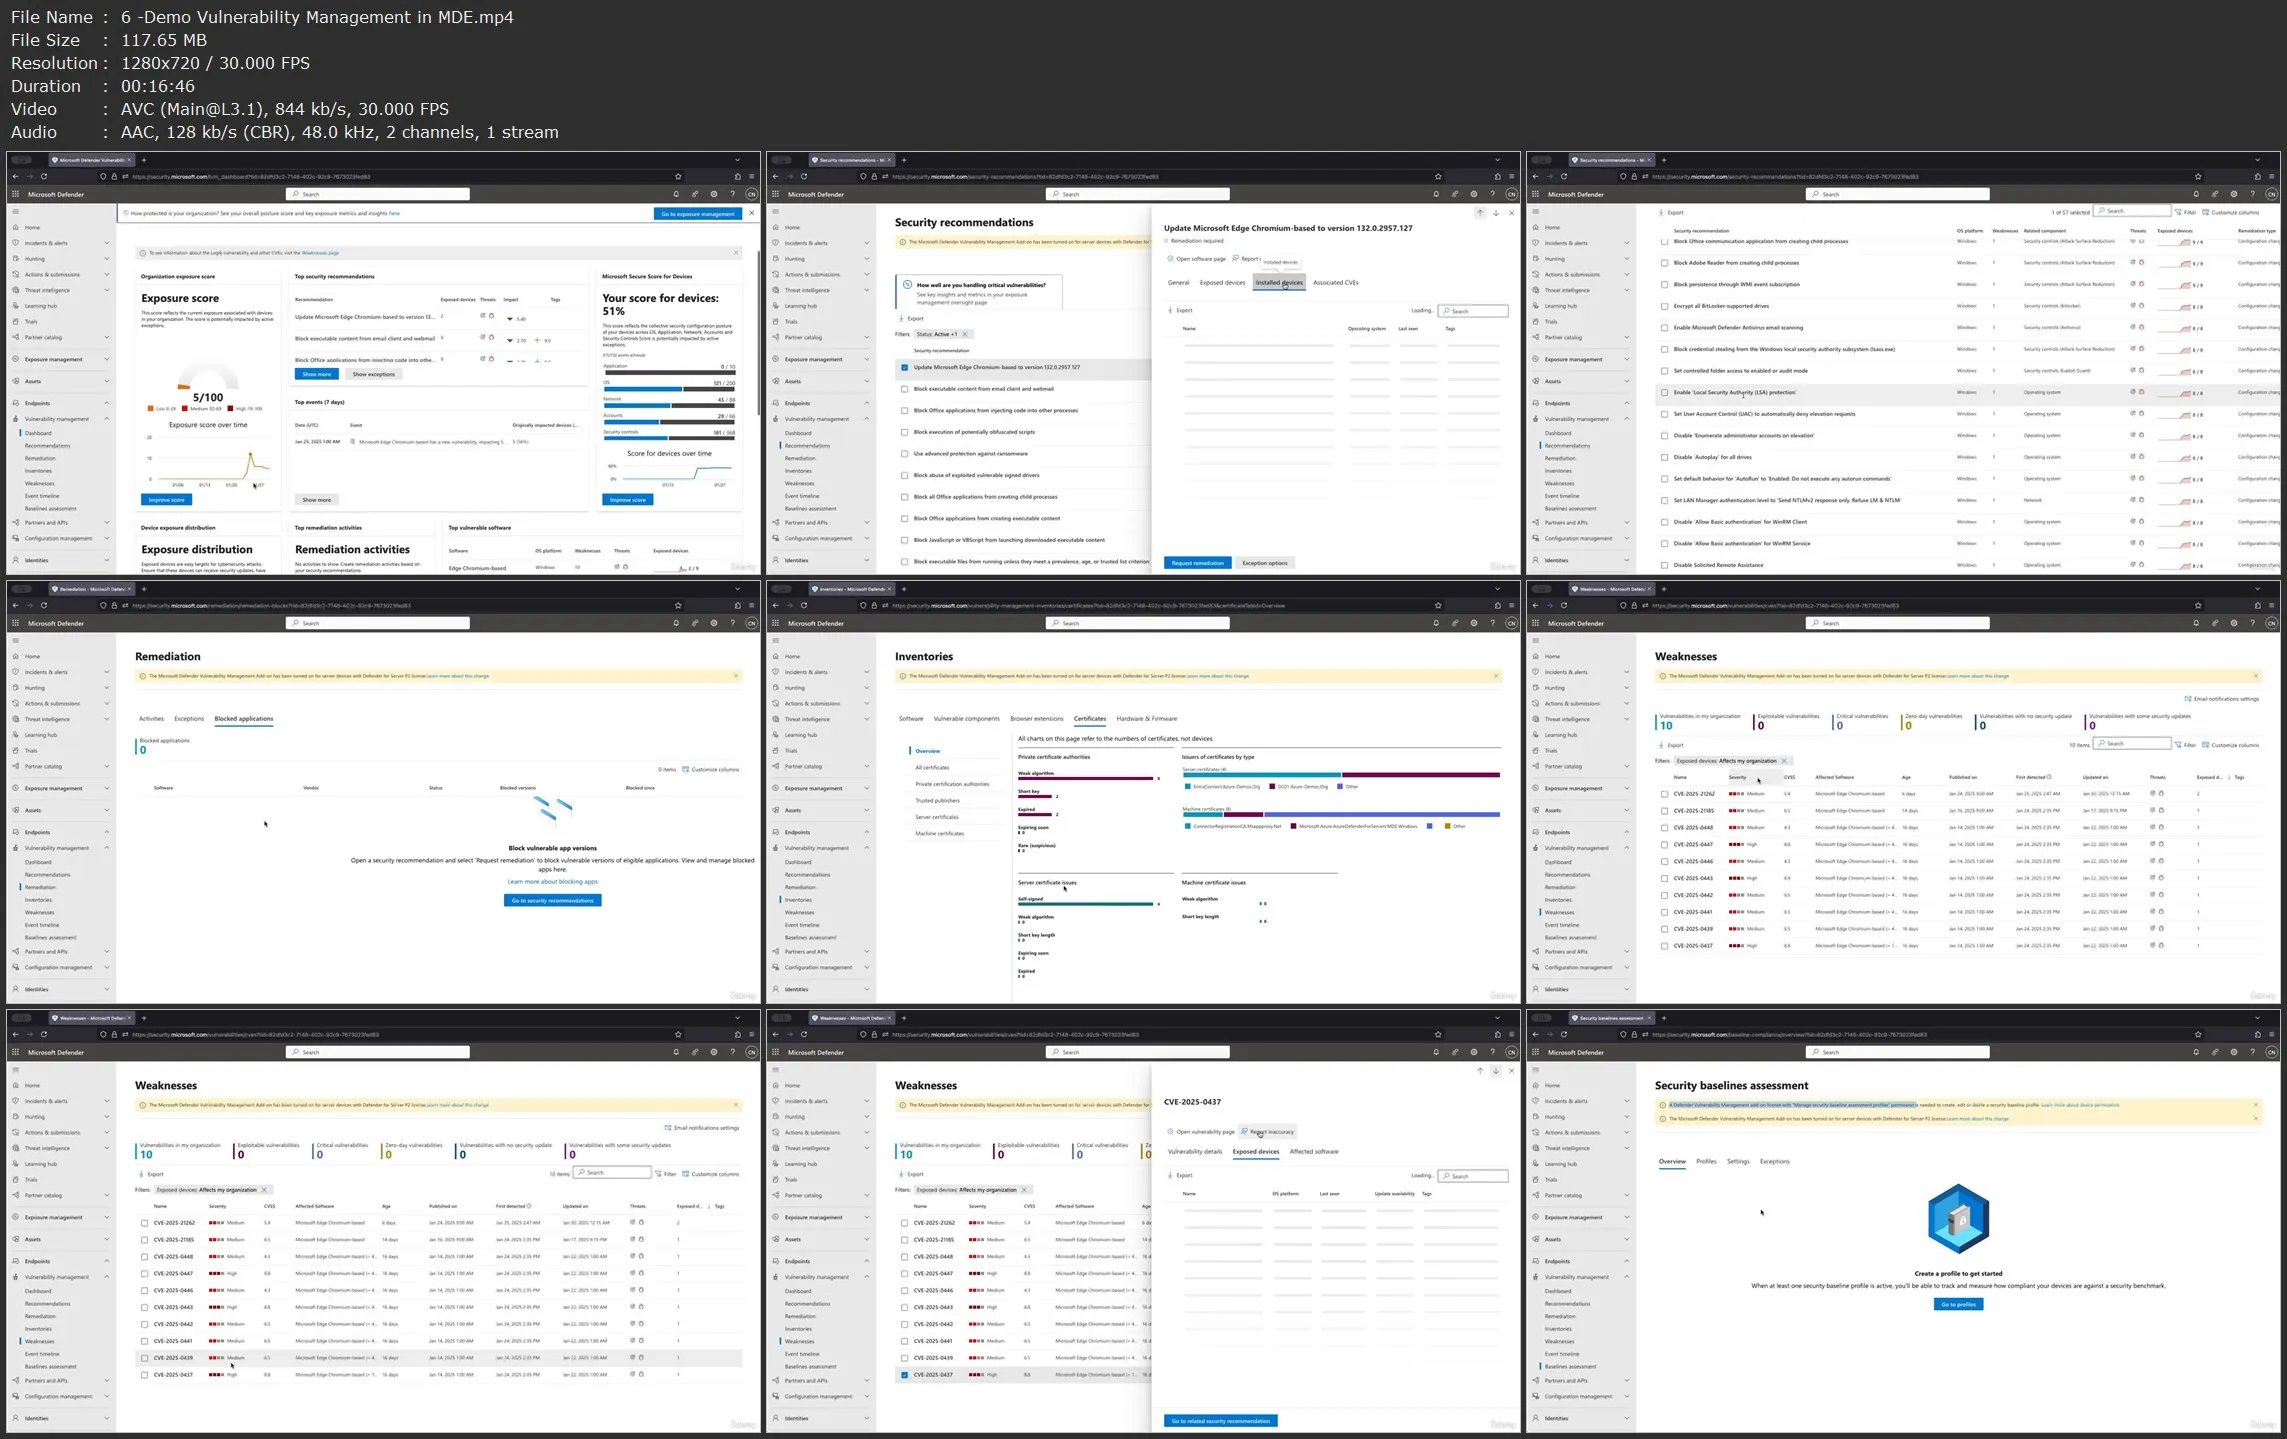Image resolution: width=2287 pixels, height=1439 pixels.
Task: Switch to General tab in Edge update panel
Action: pyautogui.click(x=1178, y=283)
